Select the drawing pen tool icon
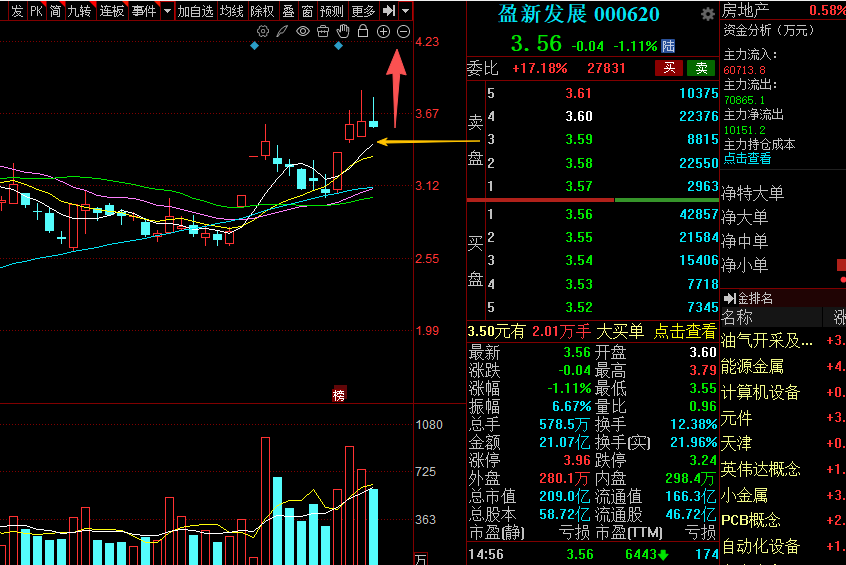This screenshot has height=565, width=846. [x=282, y=31]
